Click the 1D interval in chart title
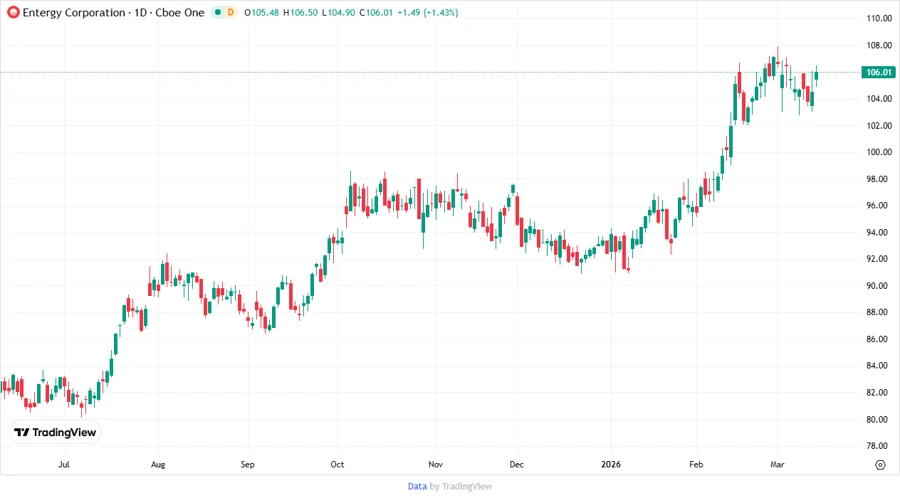Viewport: 900px width, 498px height. pos(141,12)
